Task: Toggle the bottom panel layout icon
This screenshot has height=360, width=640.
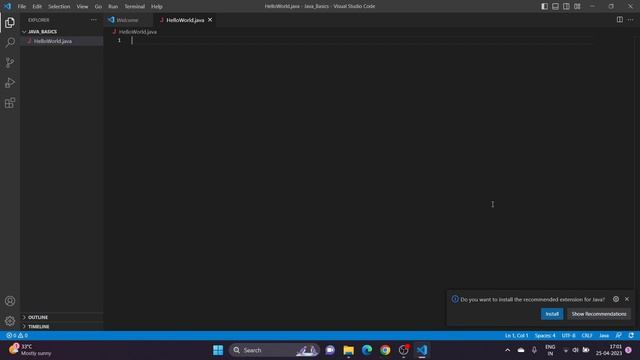Action: (556, 6)
